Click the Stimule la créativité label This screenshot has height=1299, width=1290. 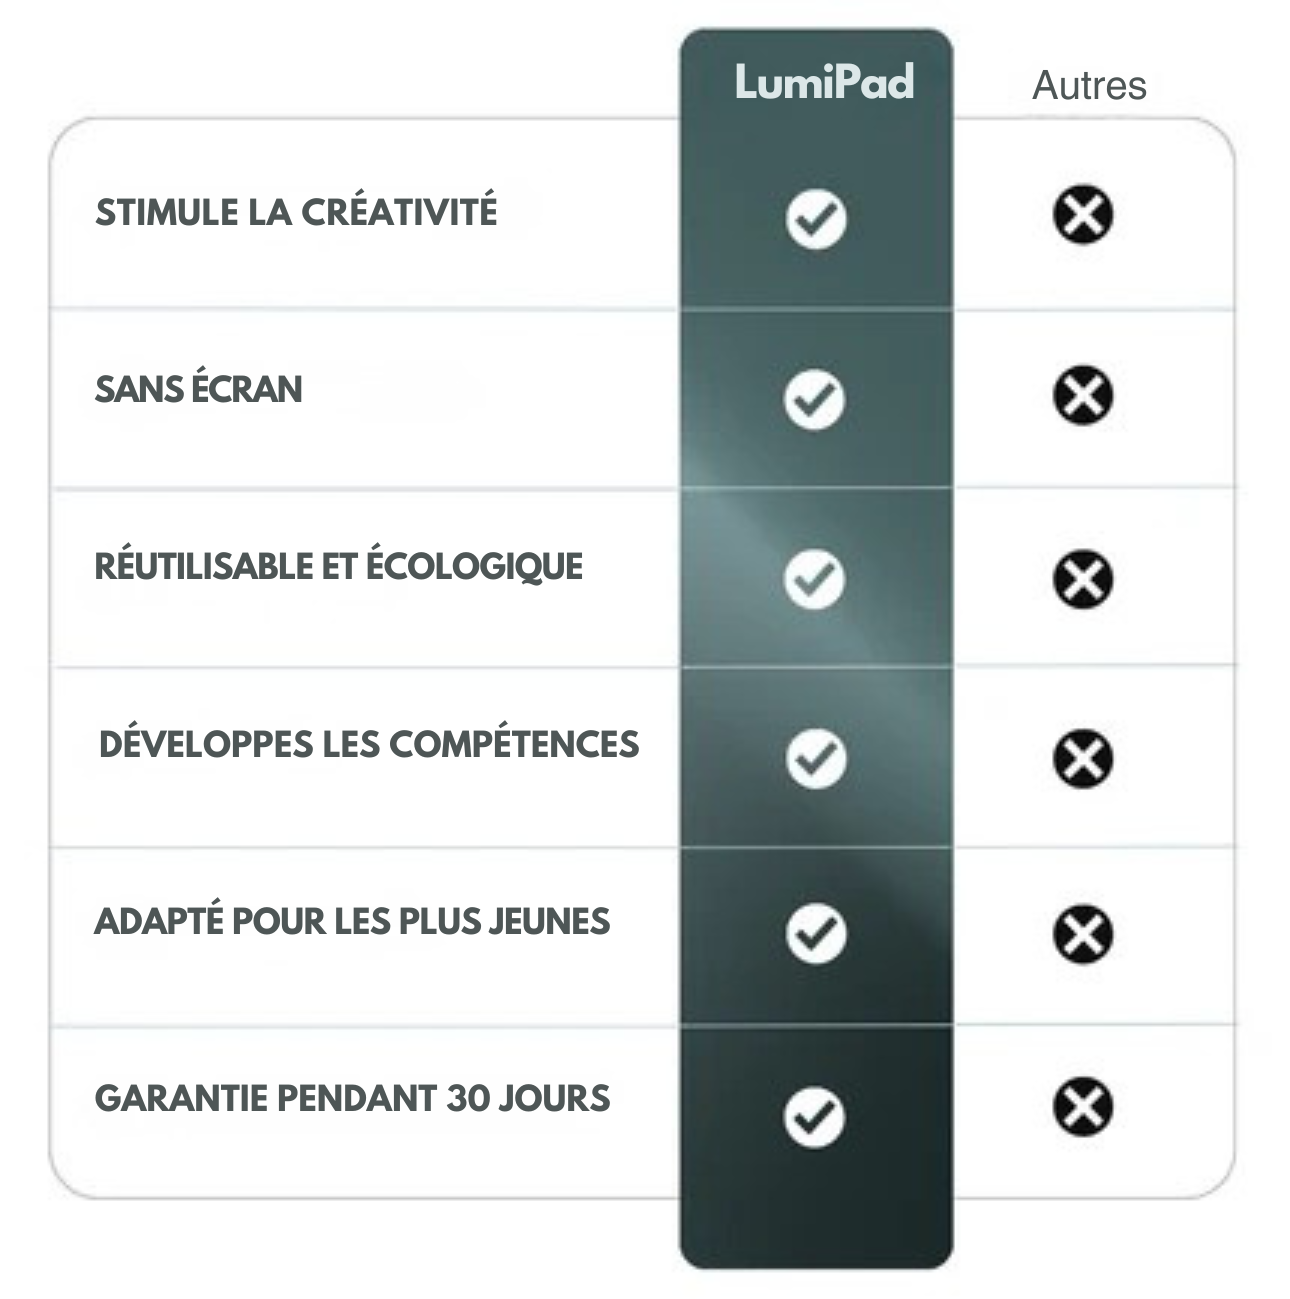(296, 212)
